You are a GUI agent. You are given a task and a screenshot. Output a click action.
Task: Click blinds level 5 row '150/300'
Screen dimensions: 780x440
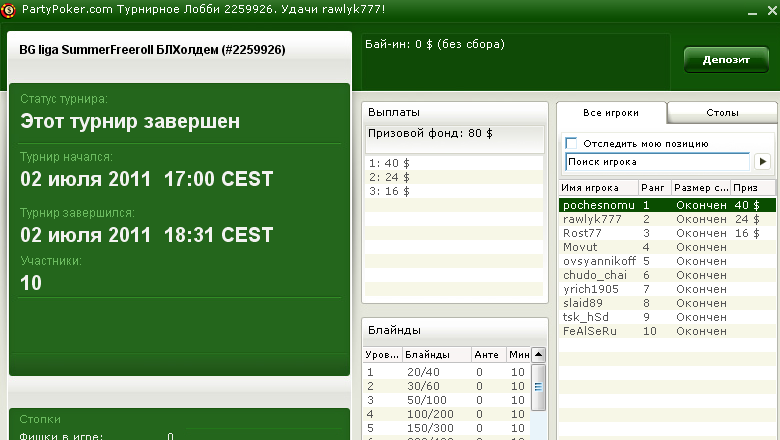[x=447, y=428]
